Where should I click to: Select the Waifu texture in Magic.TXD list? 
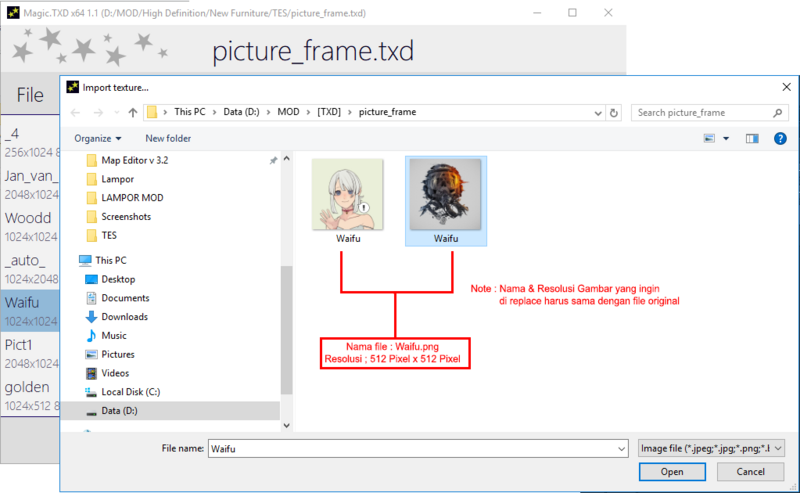click(x=30, y=311)
